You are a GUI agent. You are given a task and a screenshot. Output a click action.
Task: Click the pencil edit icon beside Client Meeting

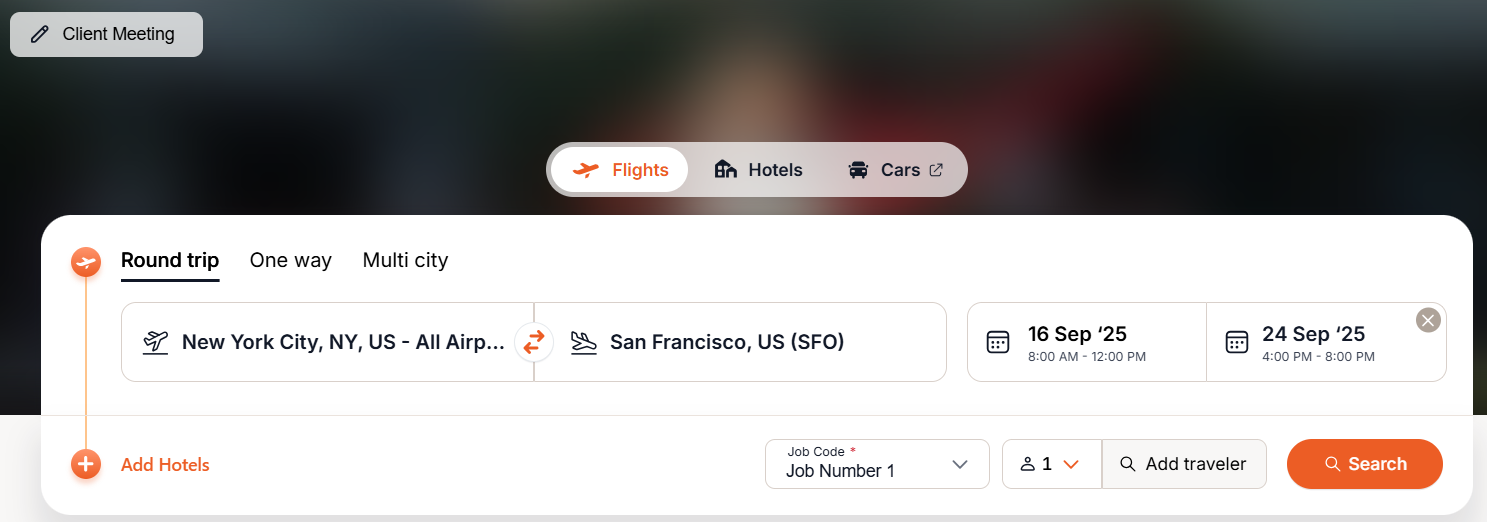coord(40,34)
